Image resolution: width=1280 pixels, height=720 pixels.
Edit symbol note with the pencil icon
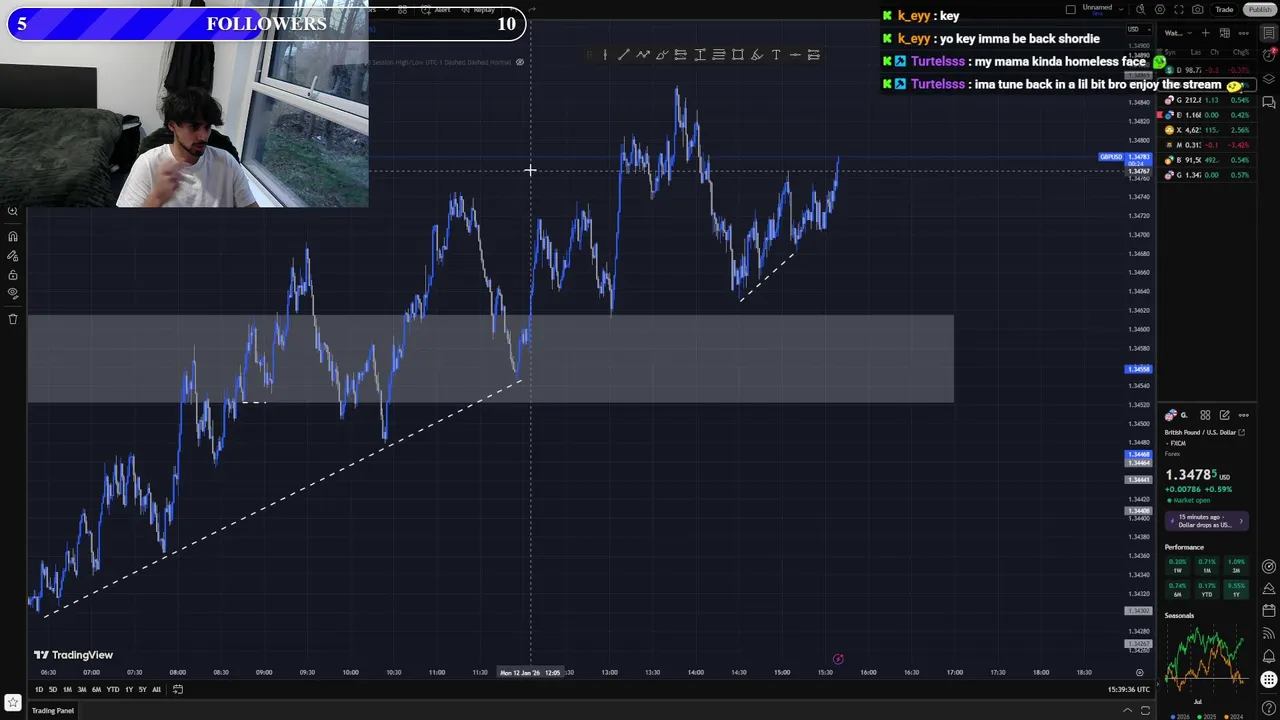click(1225, 415)
